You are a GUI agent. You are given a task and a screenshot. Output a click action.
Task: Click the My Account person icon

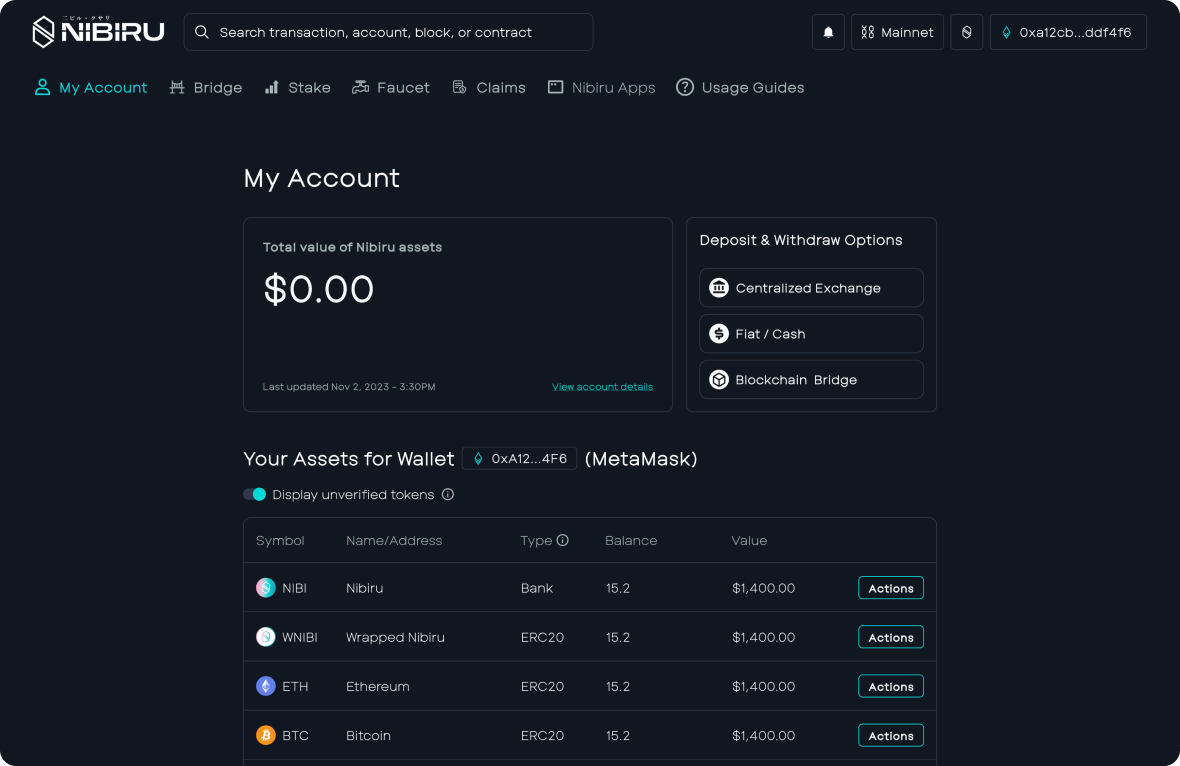point(42,87)
